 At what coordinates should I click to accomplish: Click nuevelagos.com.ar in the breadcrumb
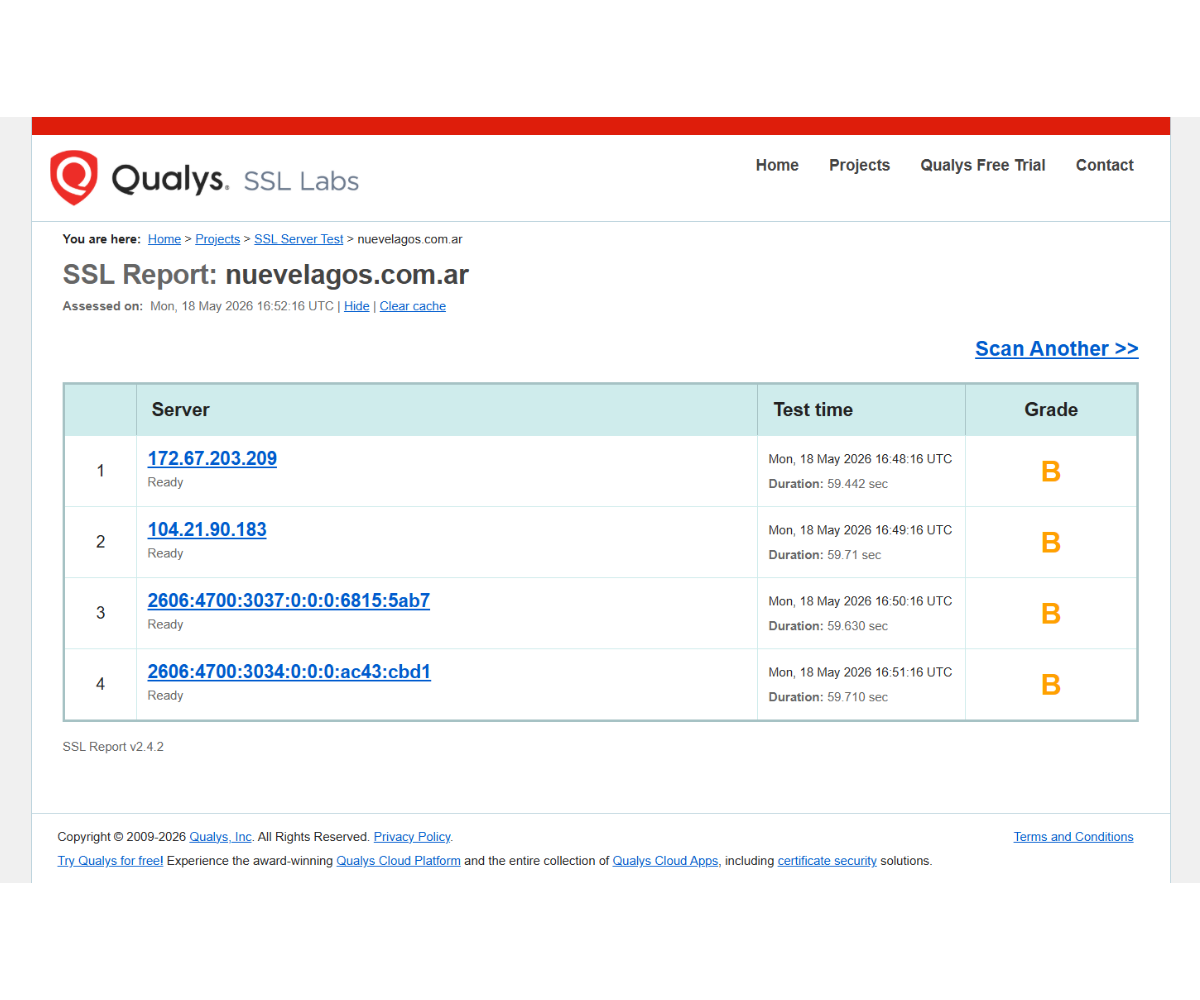[410, 239]
